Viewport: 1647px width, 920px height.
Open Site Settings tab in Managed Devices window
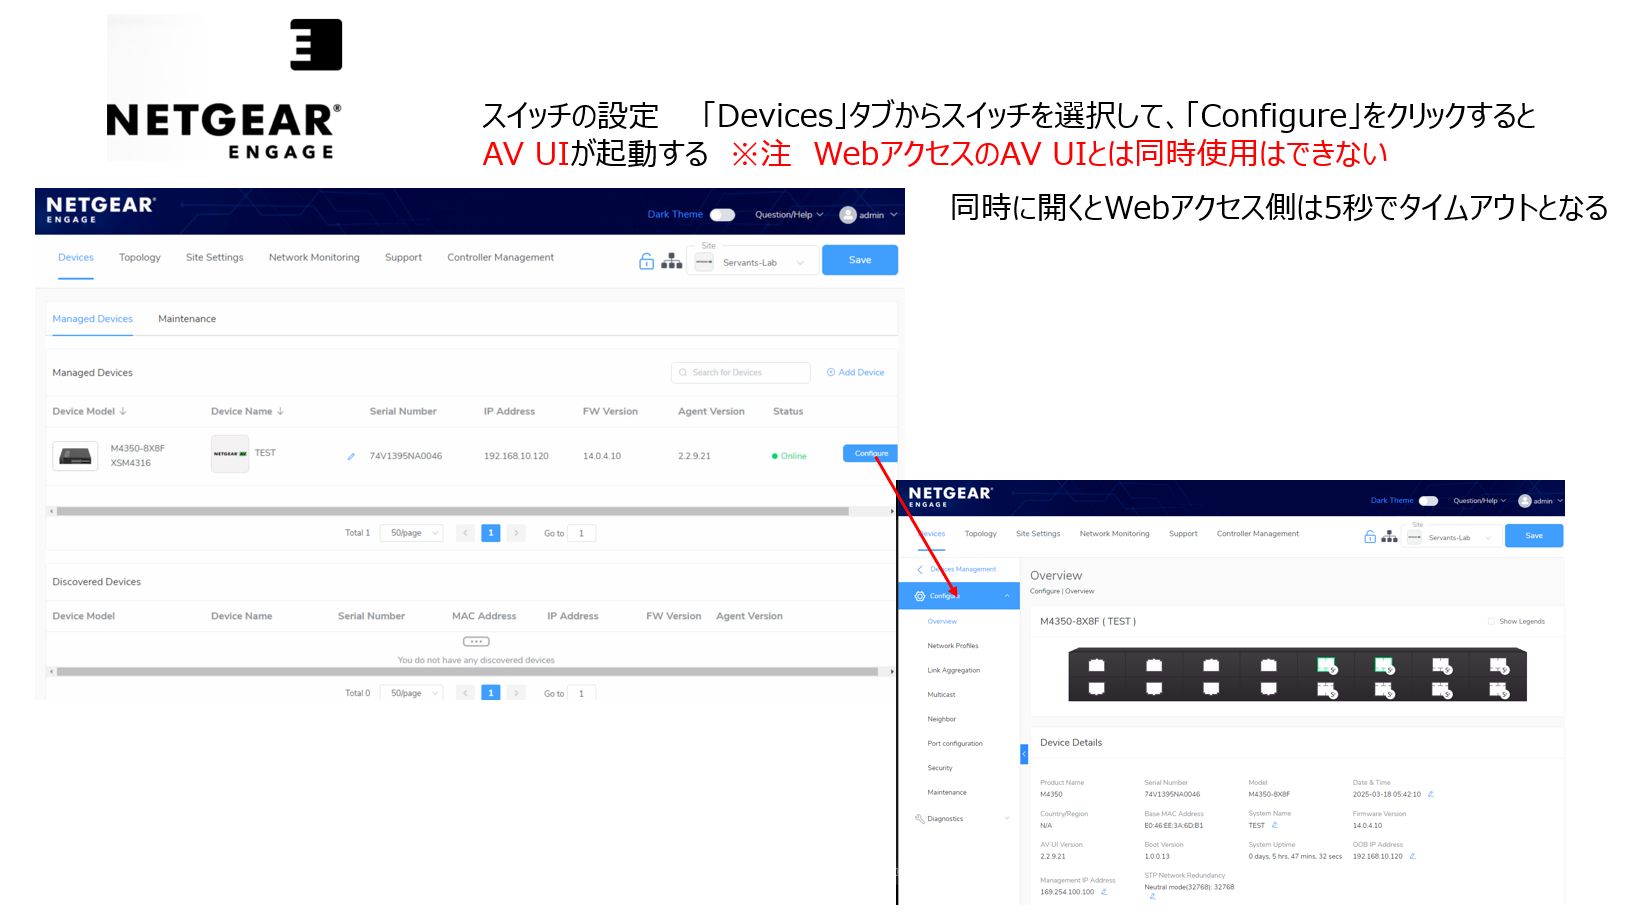pyautogui.click(x=215, y=258)
